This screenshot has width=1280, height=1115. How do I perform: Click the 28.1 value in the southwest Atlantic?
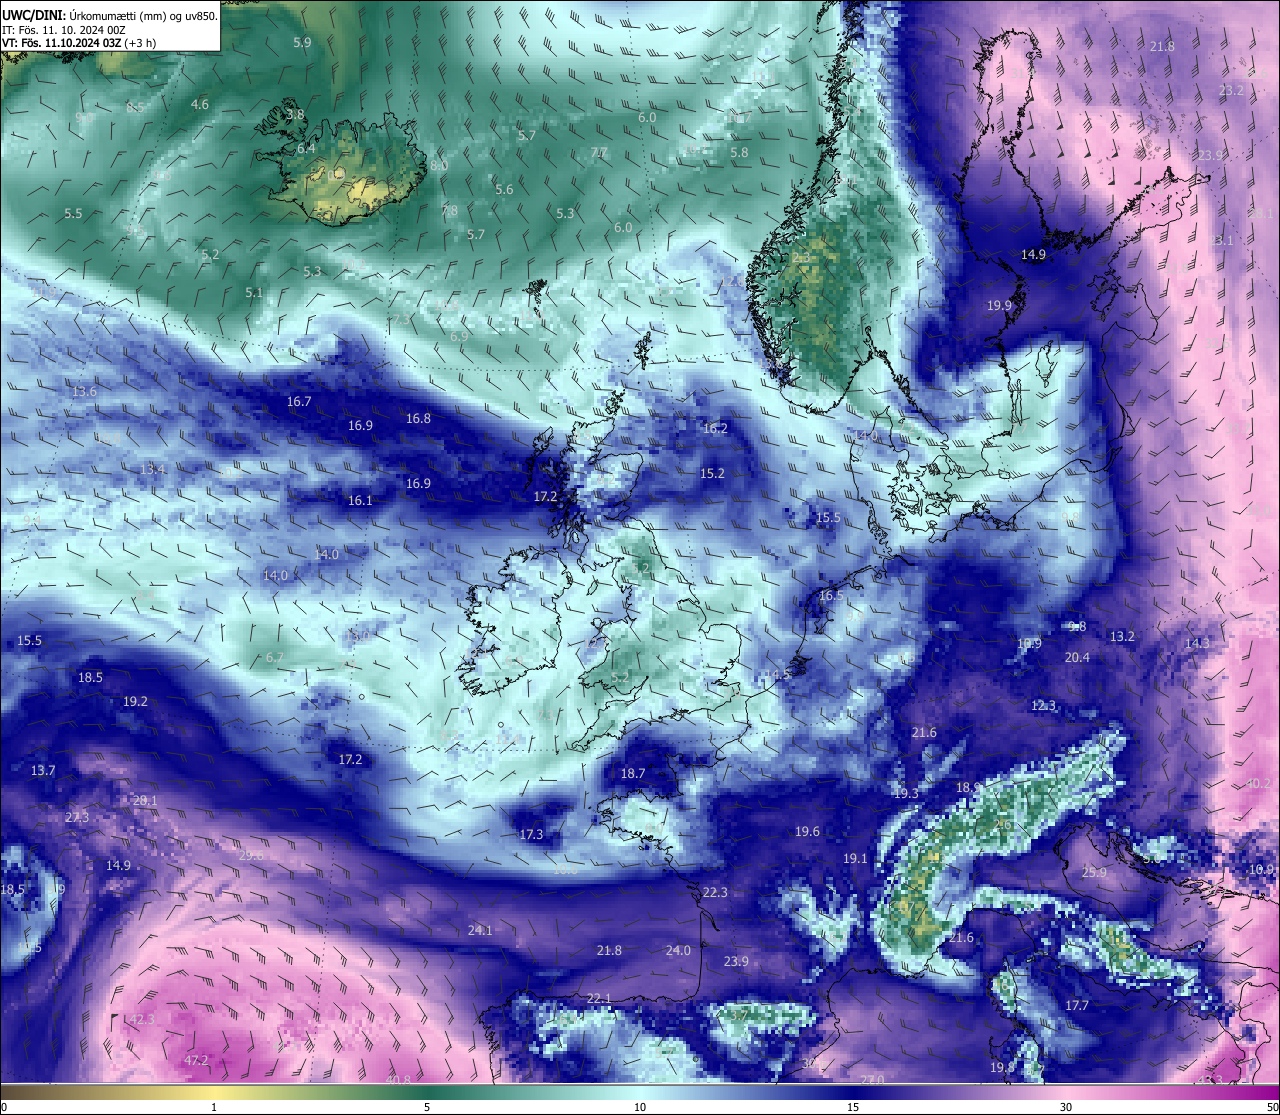click(x=145, y=800)
